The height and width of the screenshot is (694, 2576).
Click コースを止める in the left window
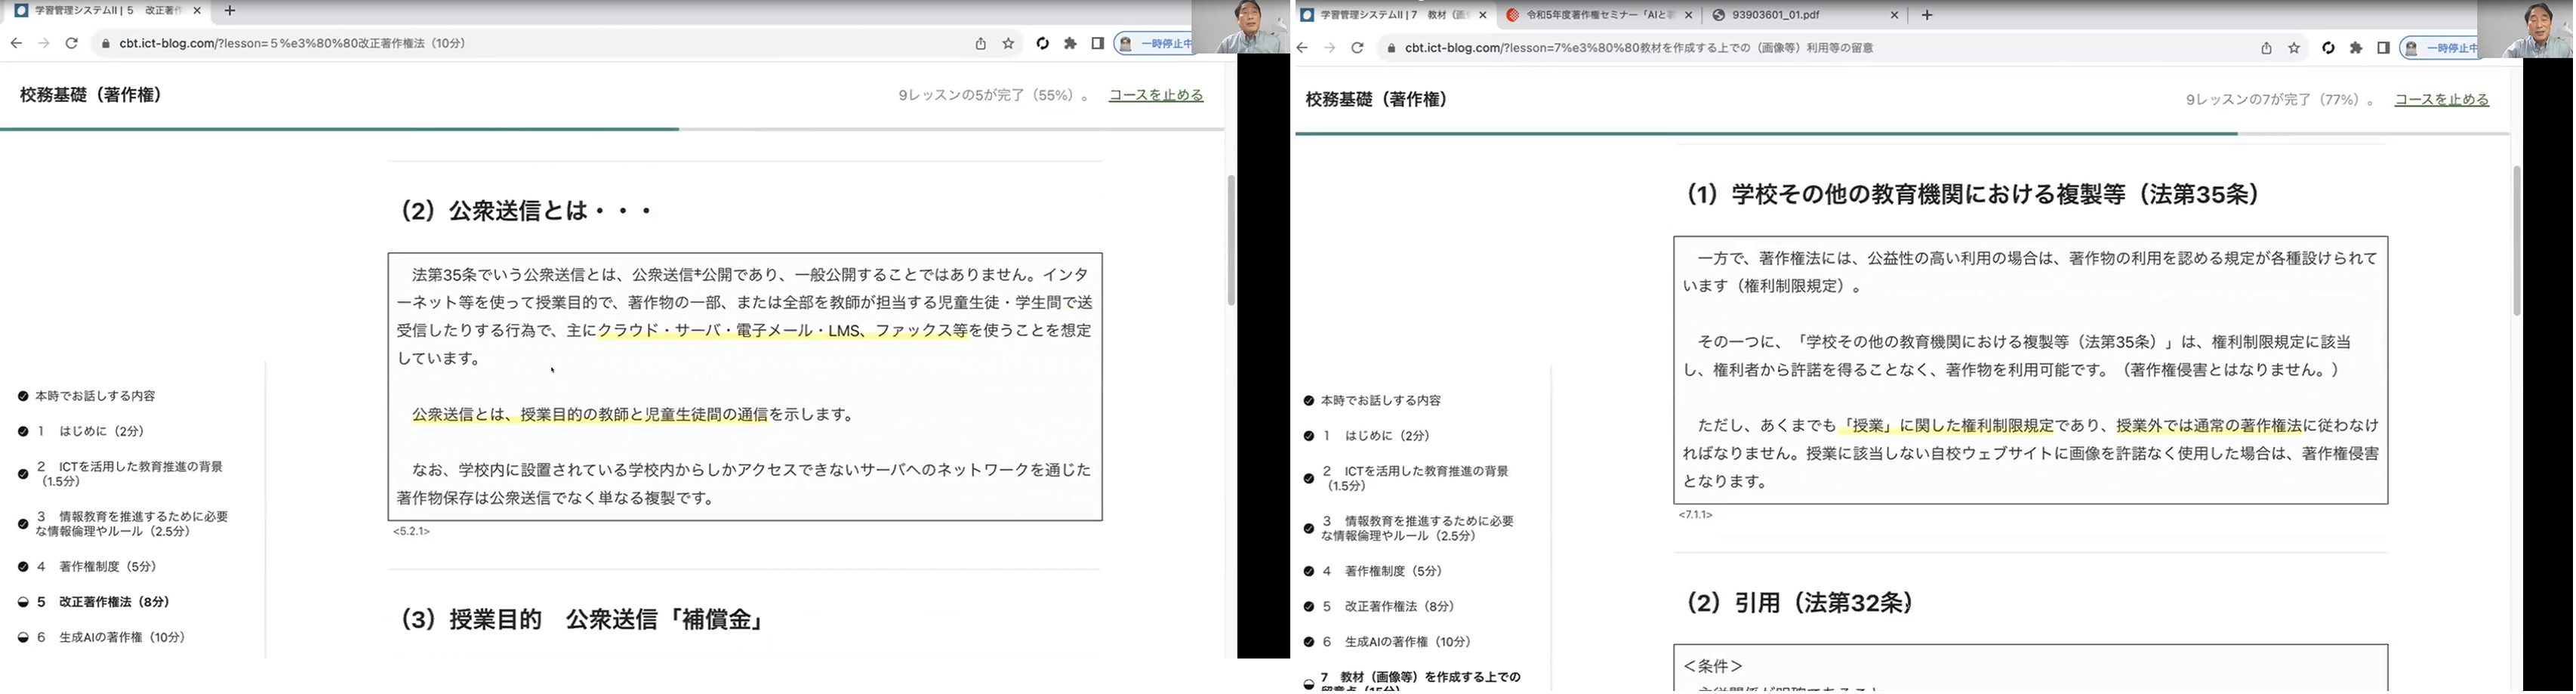(1156, 95)
